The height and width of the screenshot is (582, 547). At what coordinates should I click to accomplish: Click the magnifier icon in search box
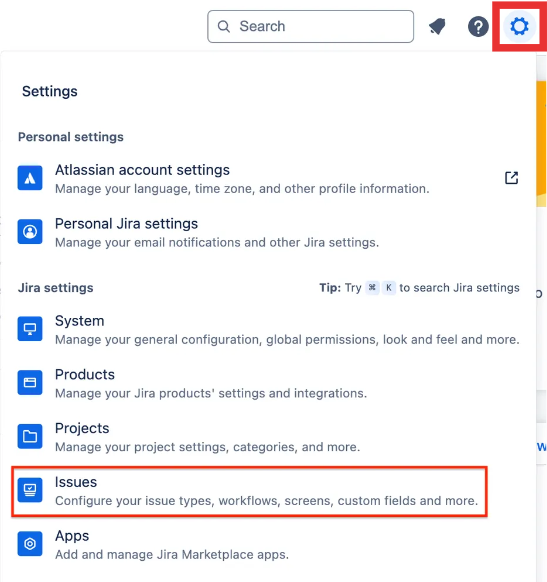[x=223, y=27]
